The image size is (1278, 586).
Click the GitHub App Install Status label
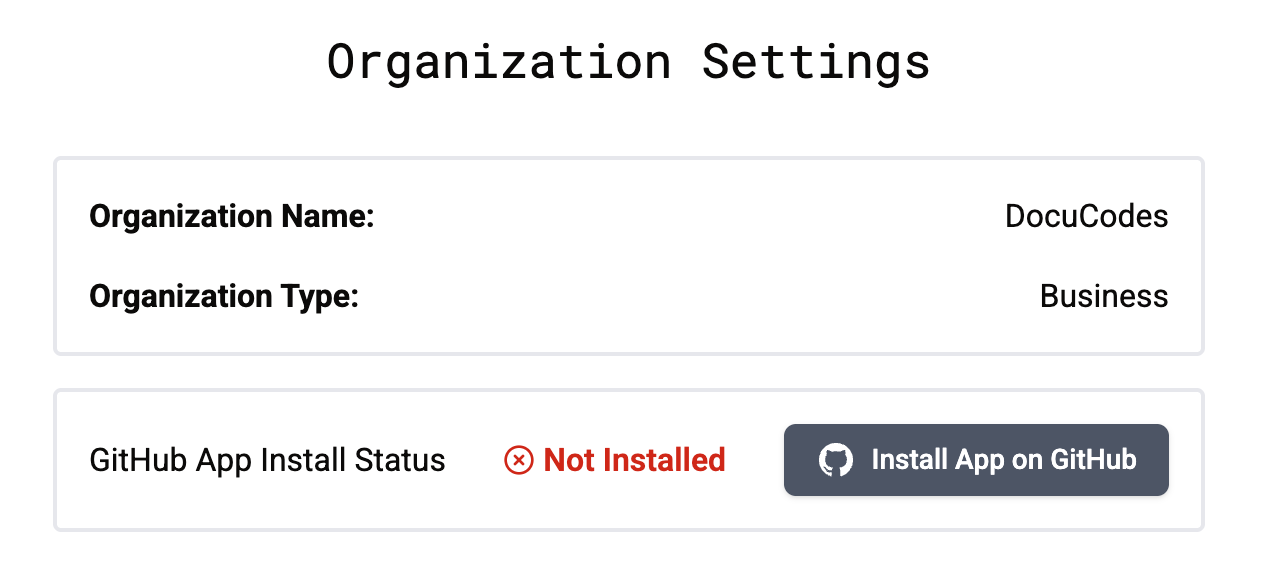(267, 460)
